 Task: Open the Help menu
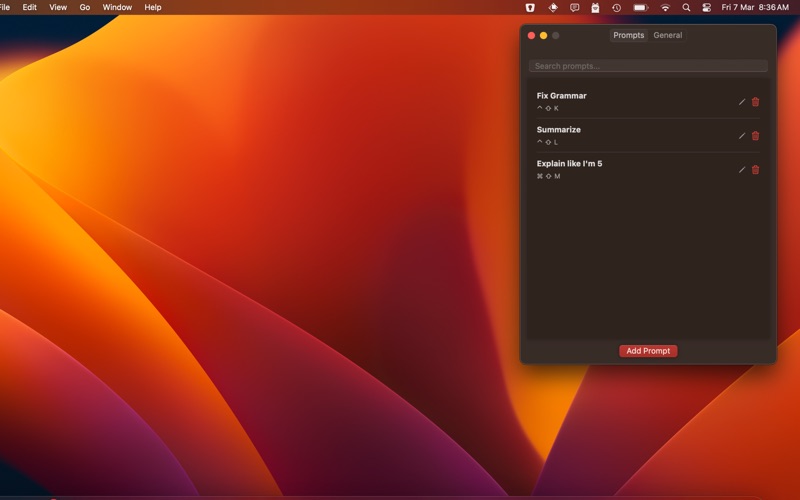153,7
